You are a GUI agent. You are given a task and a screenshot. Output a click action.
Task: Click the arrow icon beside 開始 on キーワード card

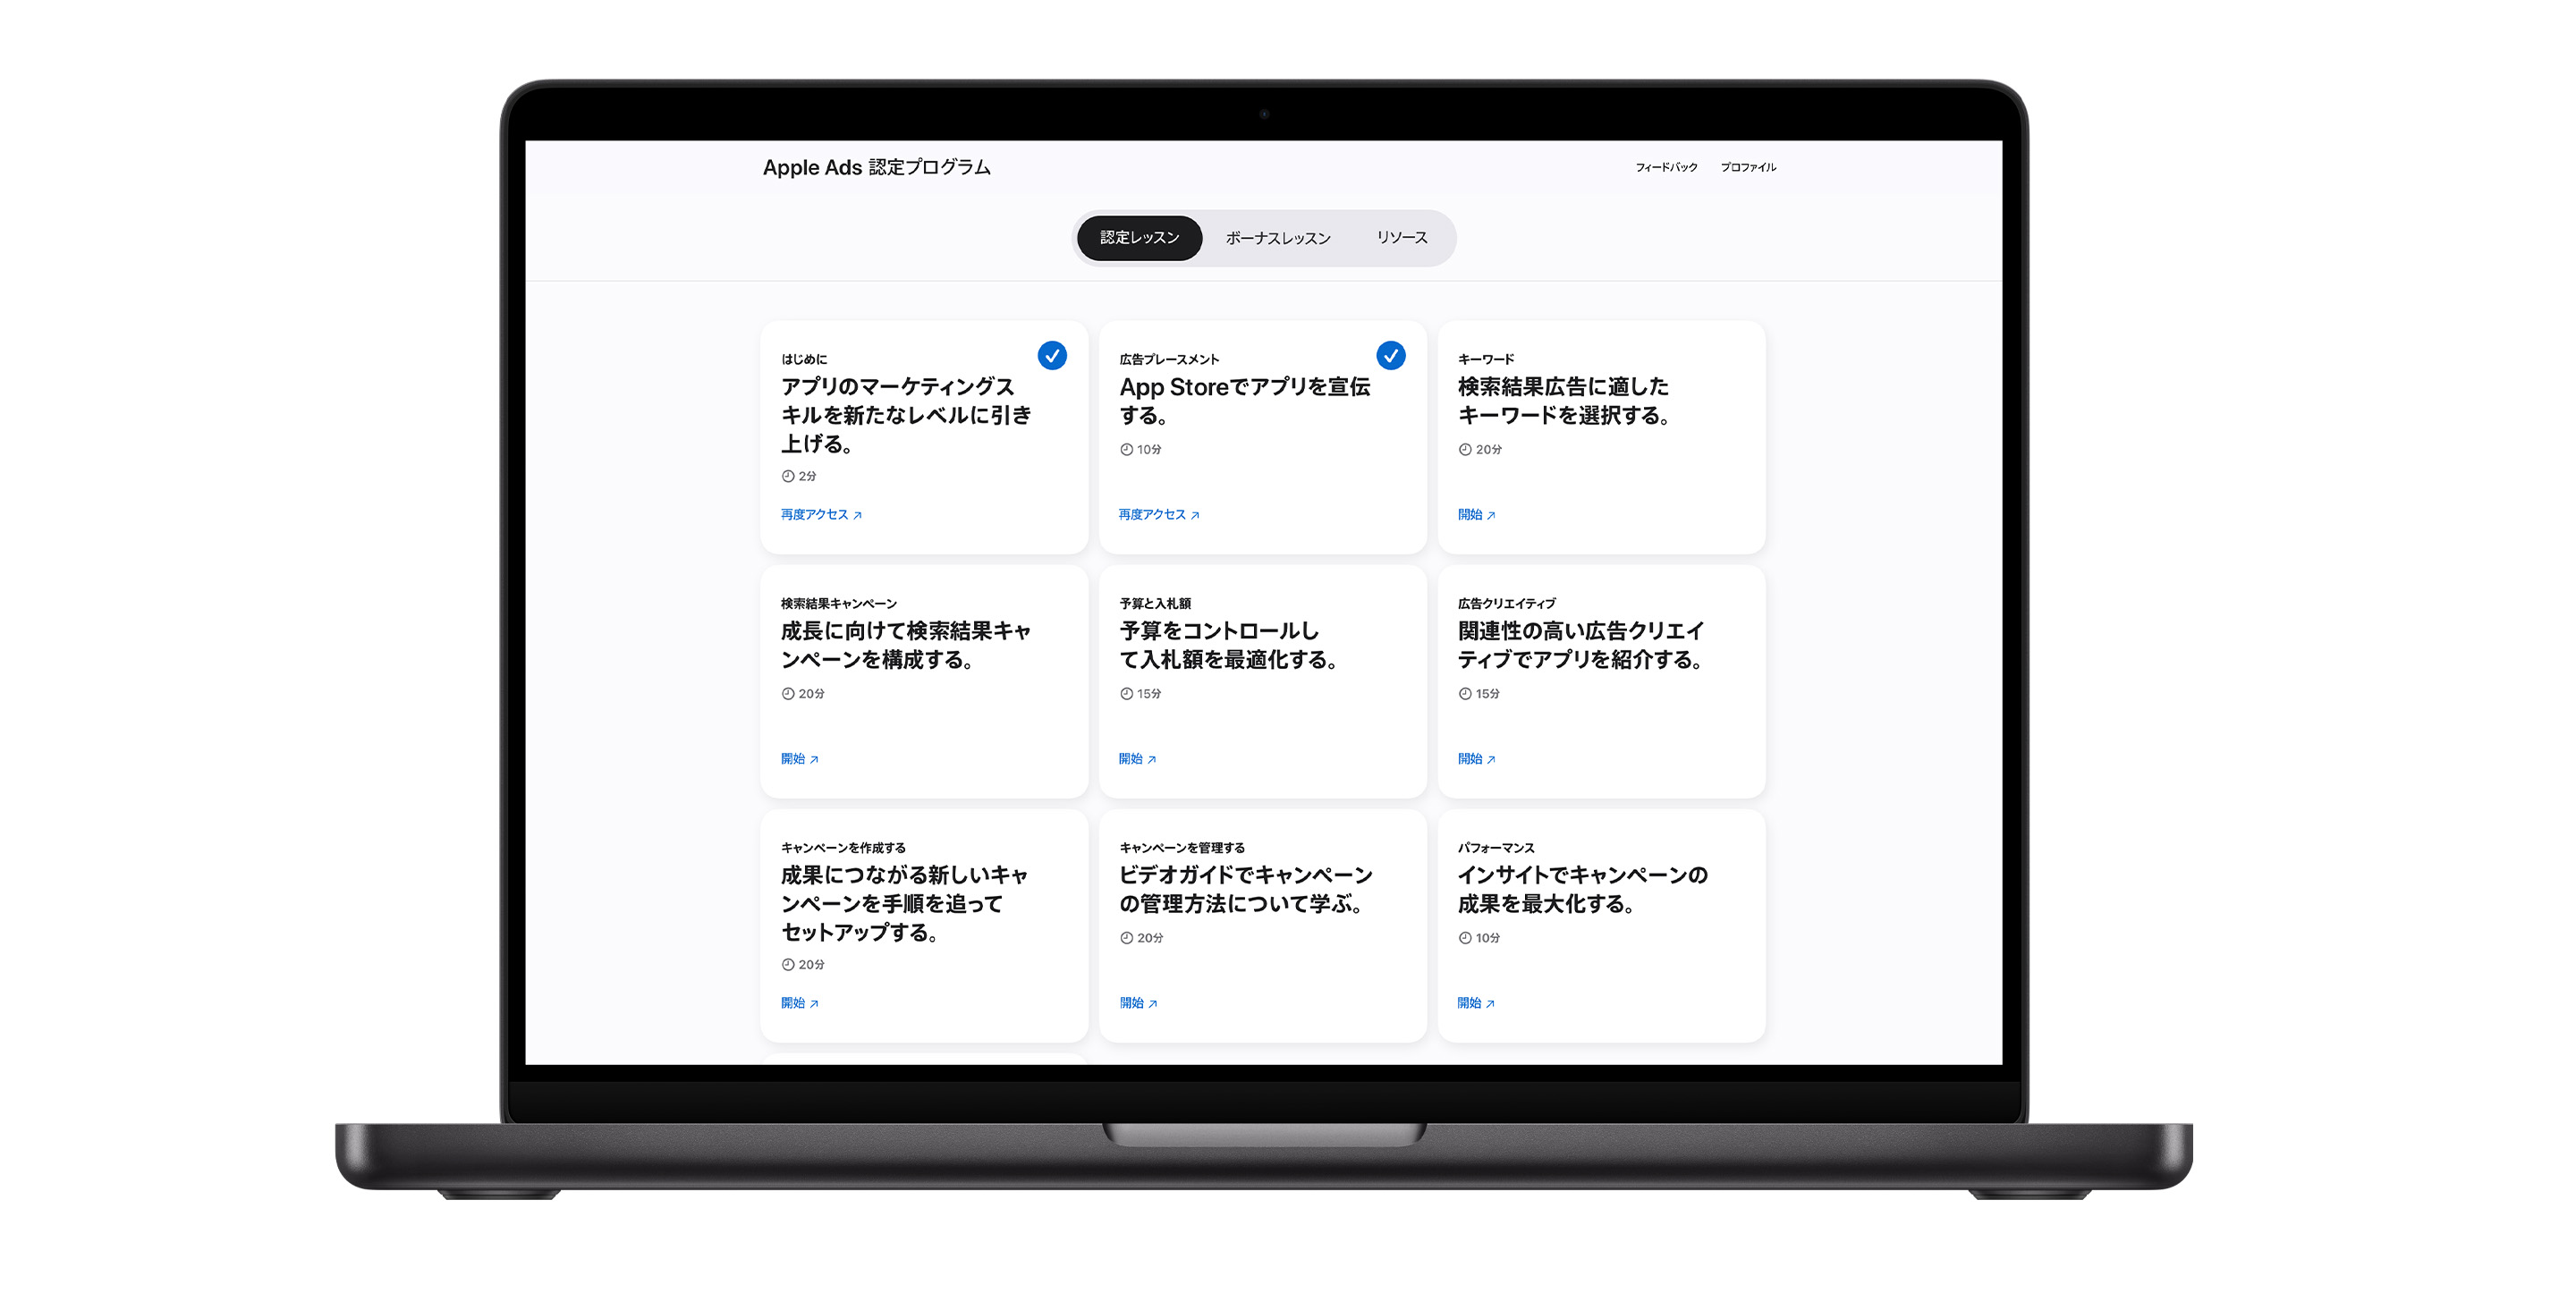click(1491, 514)
